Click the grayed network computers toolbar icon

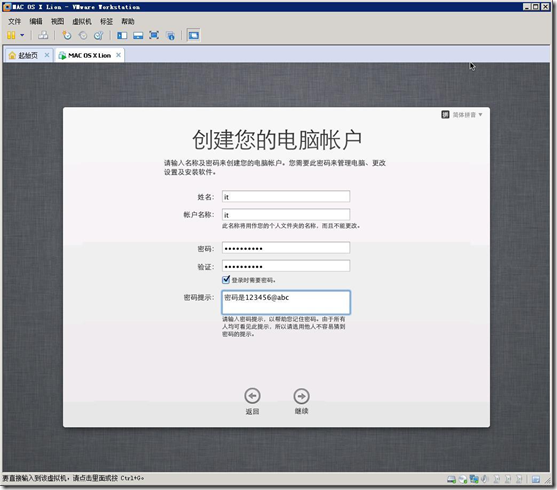[x=43, y=35]
